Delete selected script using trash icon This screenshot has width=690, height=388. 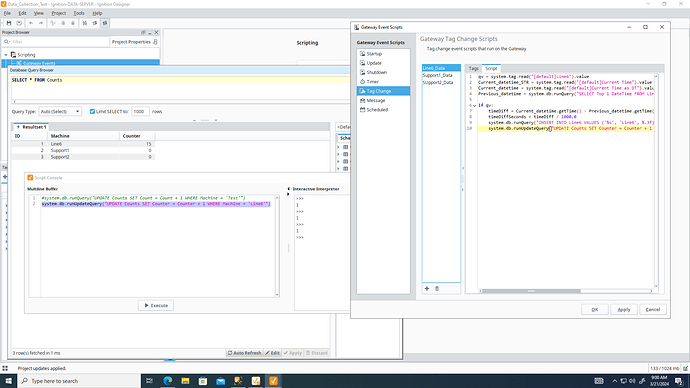pos(437,289)
